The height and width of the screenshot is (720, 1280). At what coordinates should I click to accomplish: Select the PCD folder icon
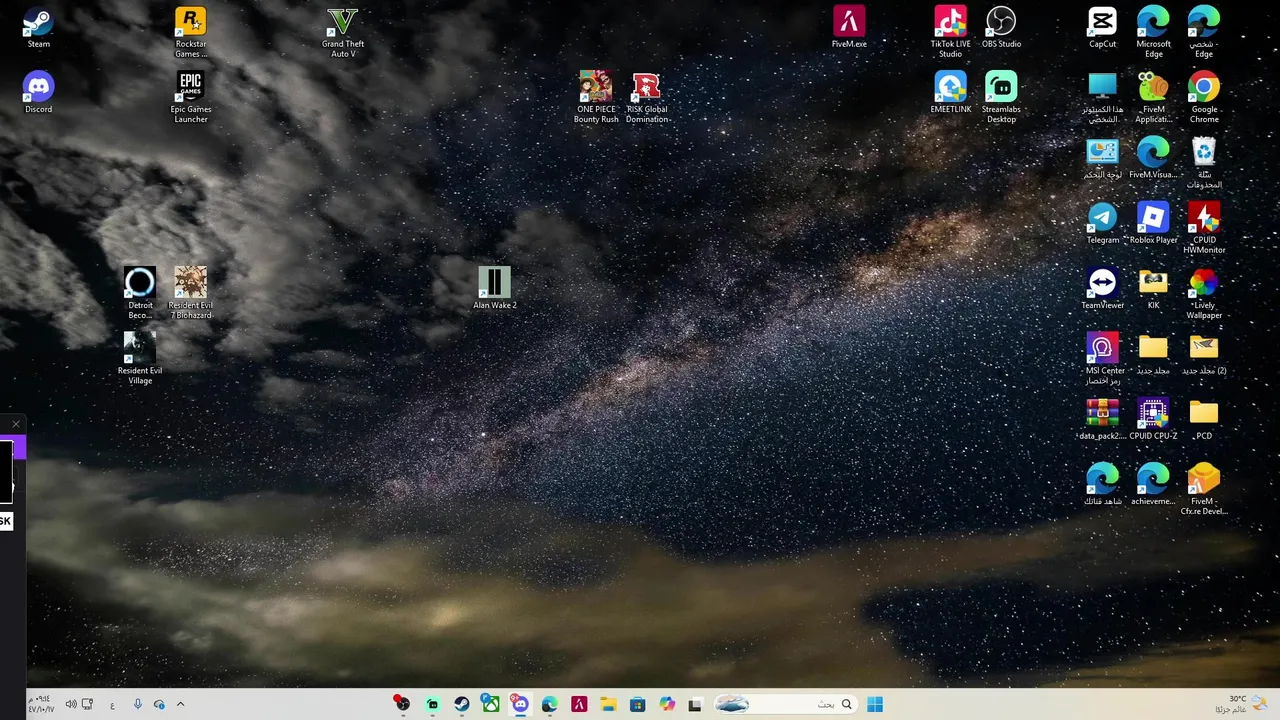click(x=1204, y=419)
